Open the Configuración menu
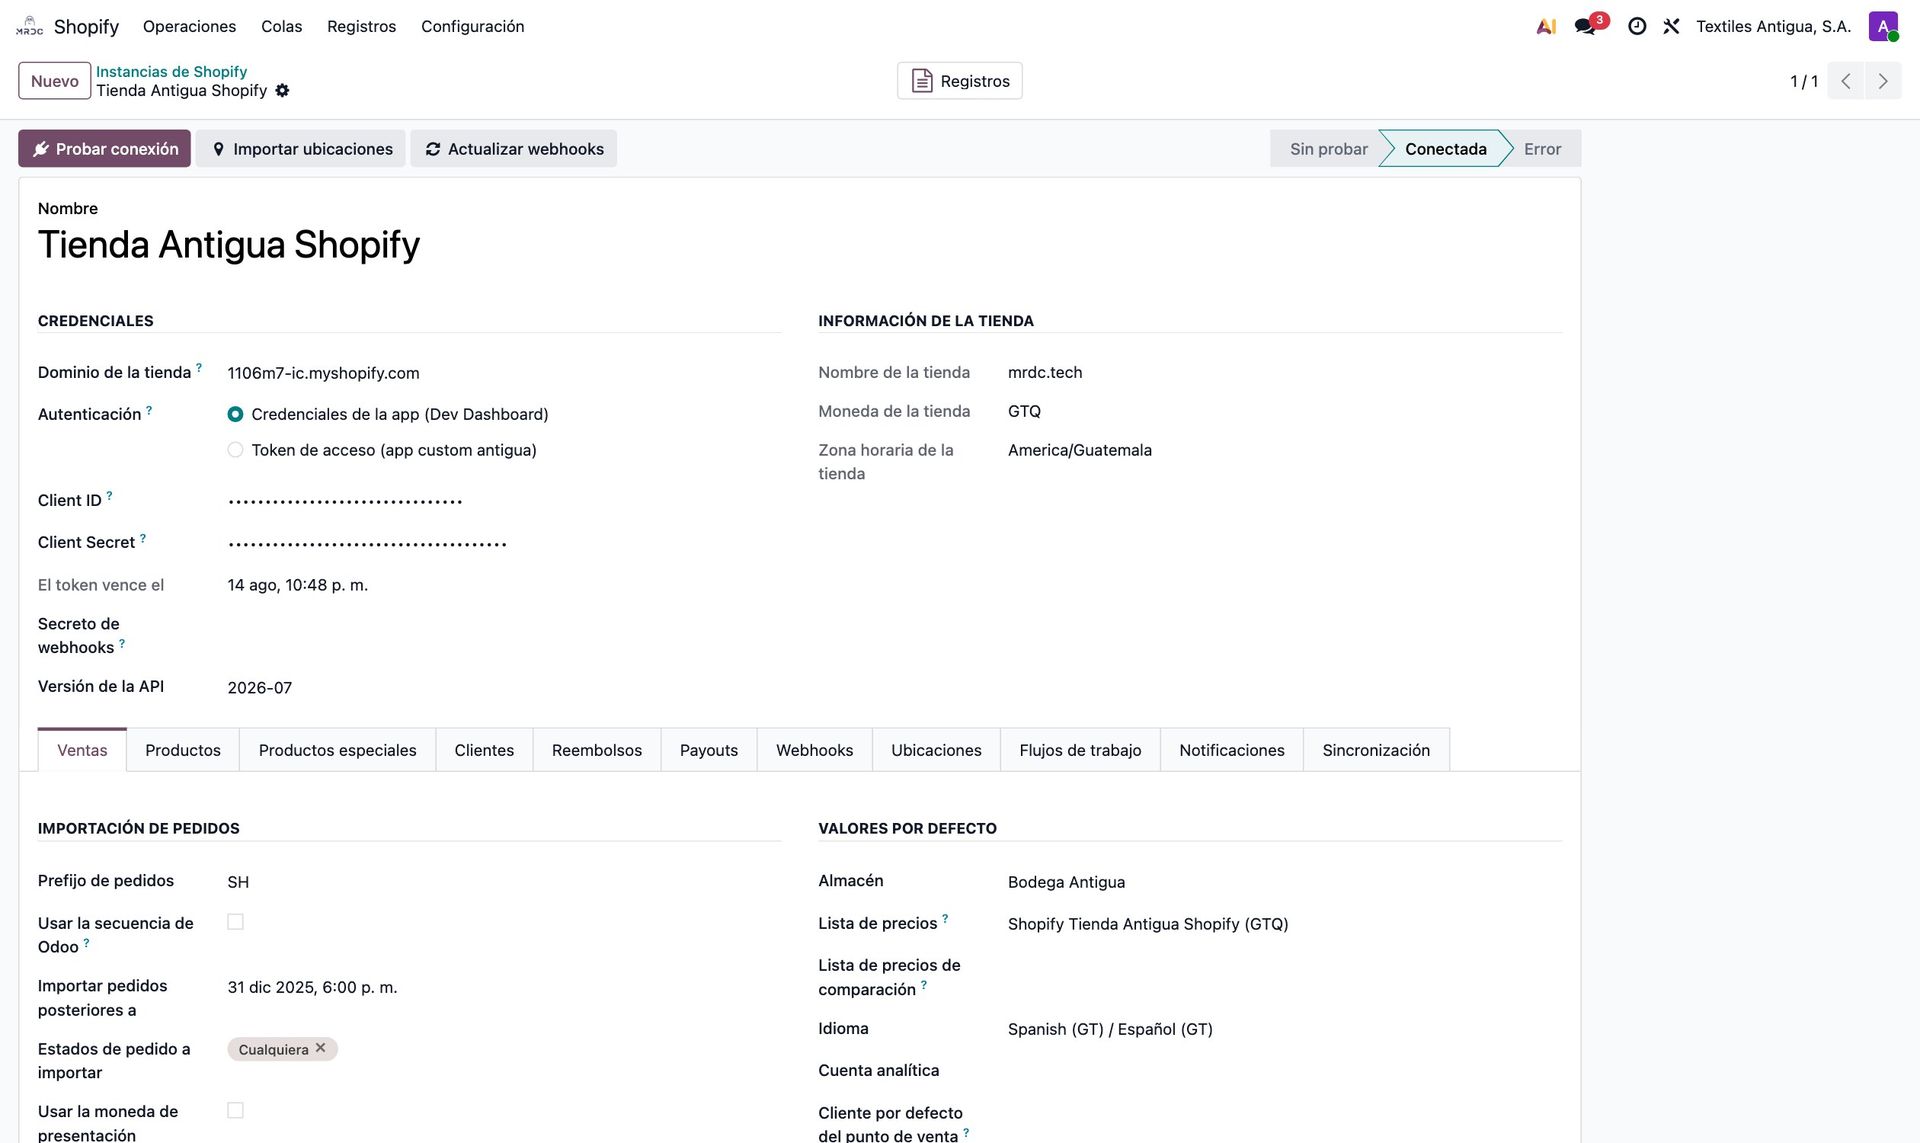This screenshot has height=1143, width=1920. (472, 26)
